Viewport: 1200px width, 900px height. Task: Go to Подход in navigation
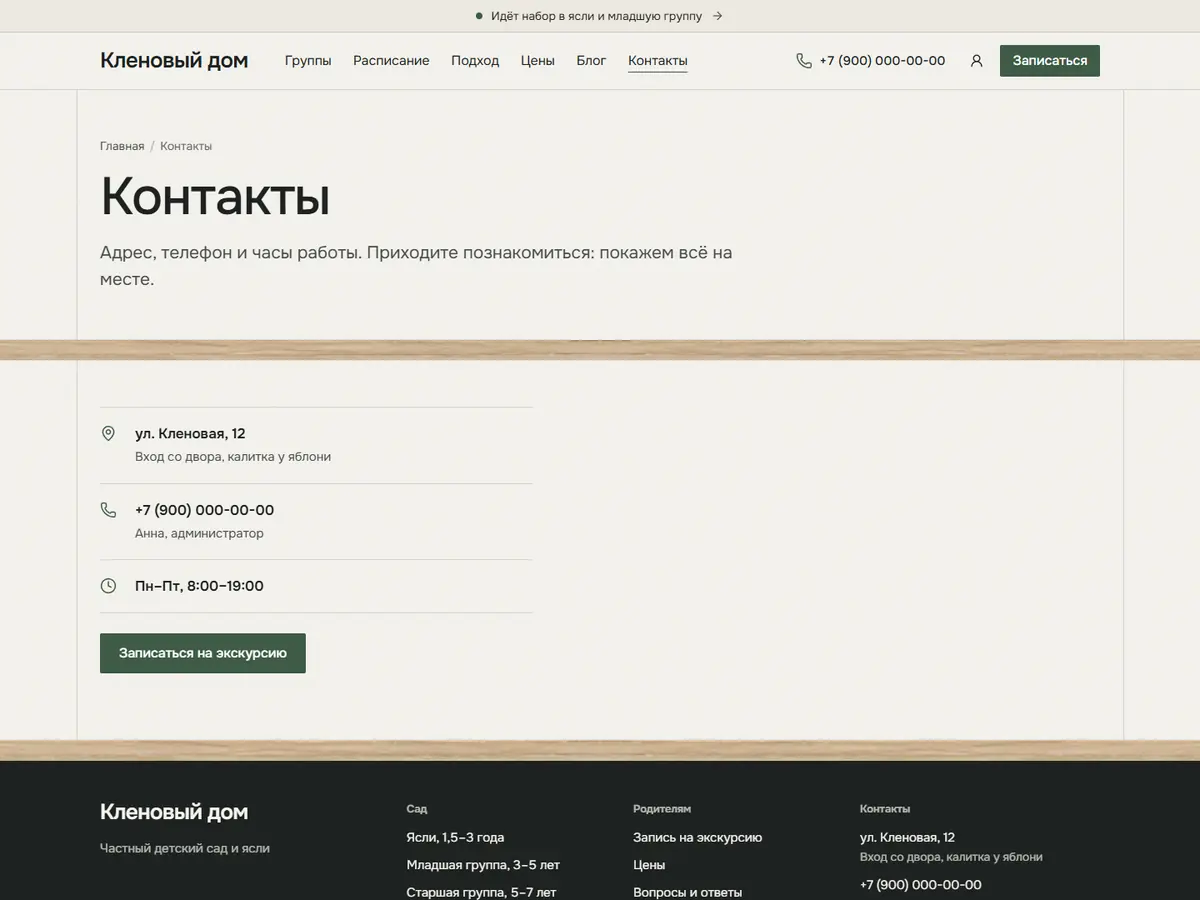pyautogui.click(x=475, y=61)
